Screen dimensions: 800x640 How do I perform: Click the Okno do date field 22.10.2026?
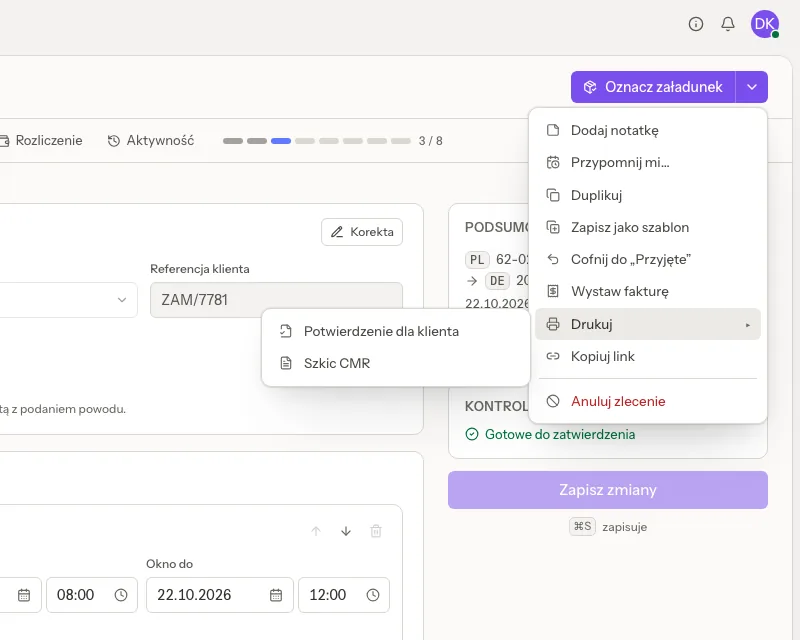pos(219,595)
